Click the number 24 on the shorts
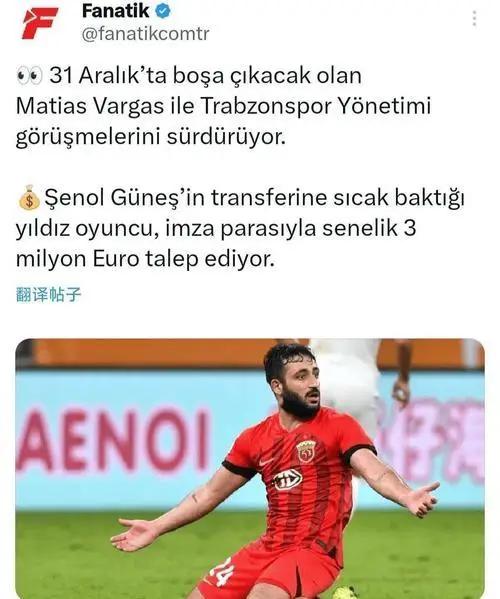This screenshot has height=599, width=500. click(x=223, y=572)
